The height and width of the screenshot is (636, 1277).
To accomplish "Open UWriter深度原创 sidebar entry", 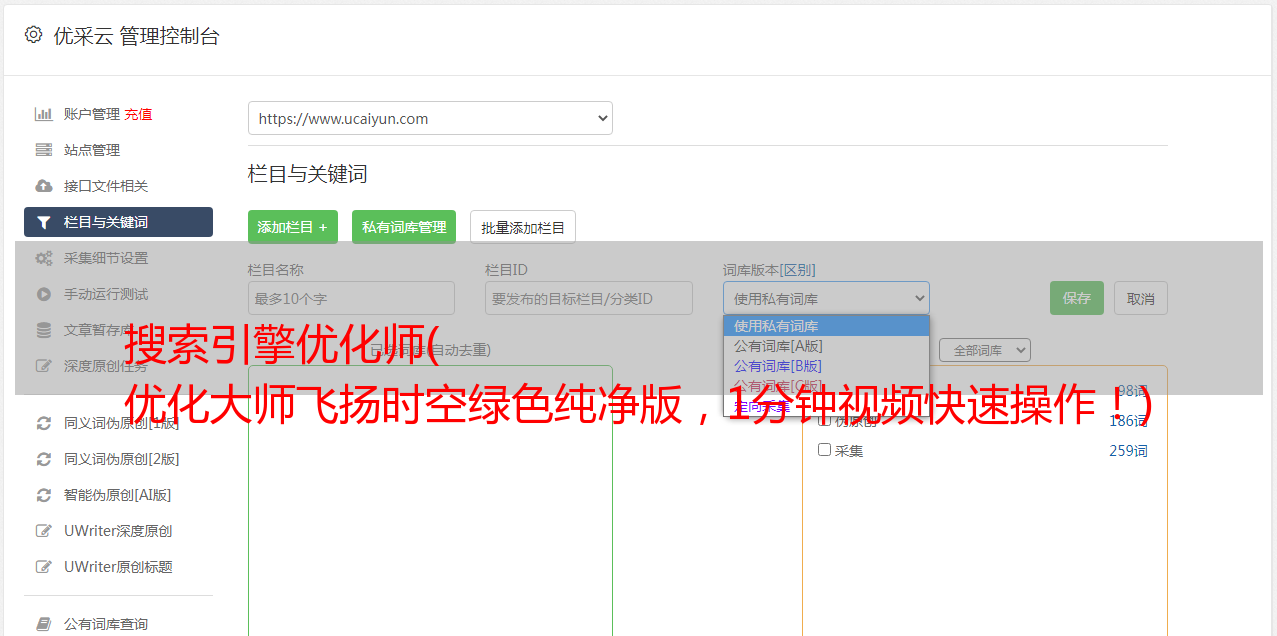I will pos(118,531).
